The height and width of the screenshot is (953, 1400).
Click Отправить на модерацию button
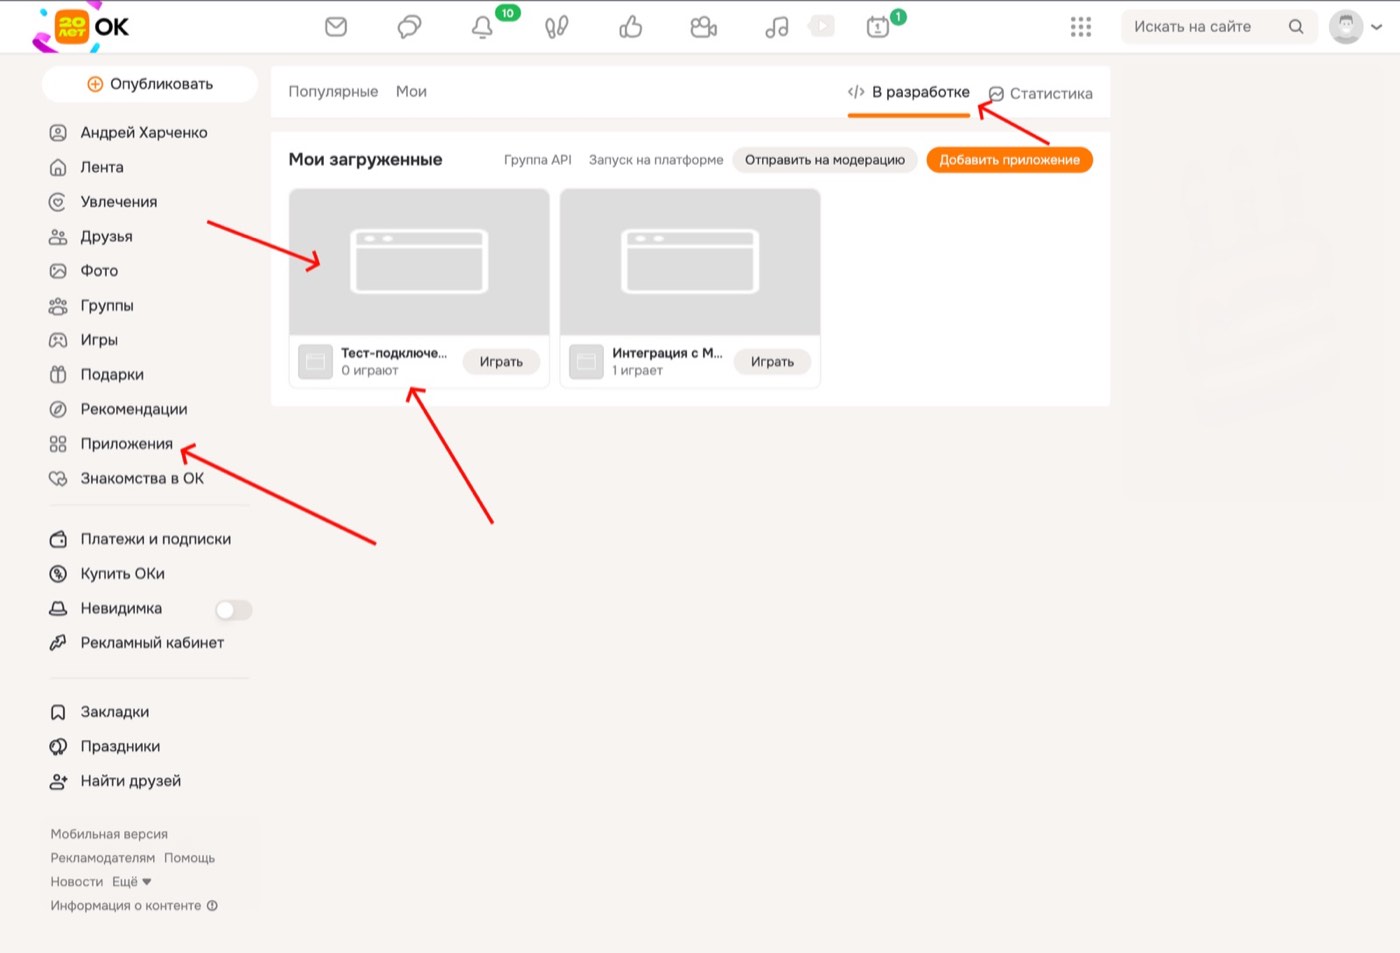(825, 160)
